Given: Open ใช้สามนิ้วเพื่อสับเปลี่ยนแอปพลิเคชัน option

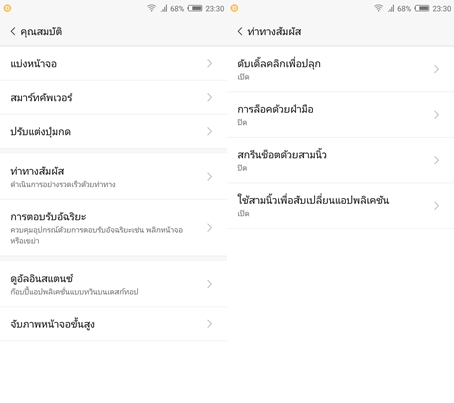Looking at the screenshot, I should (x=340, y=206).
